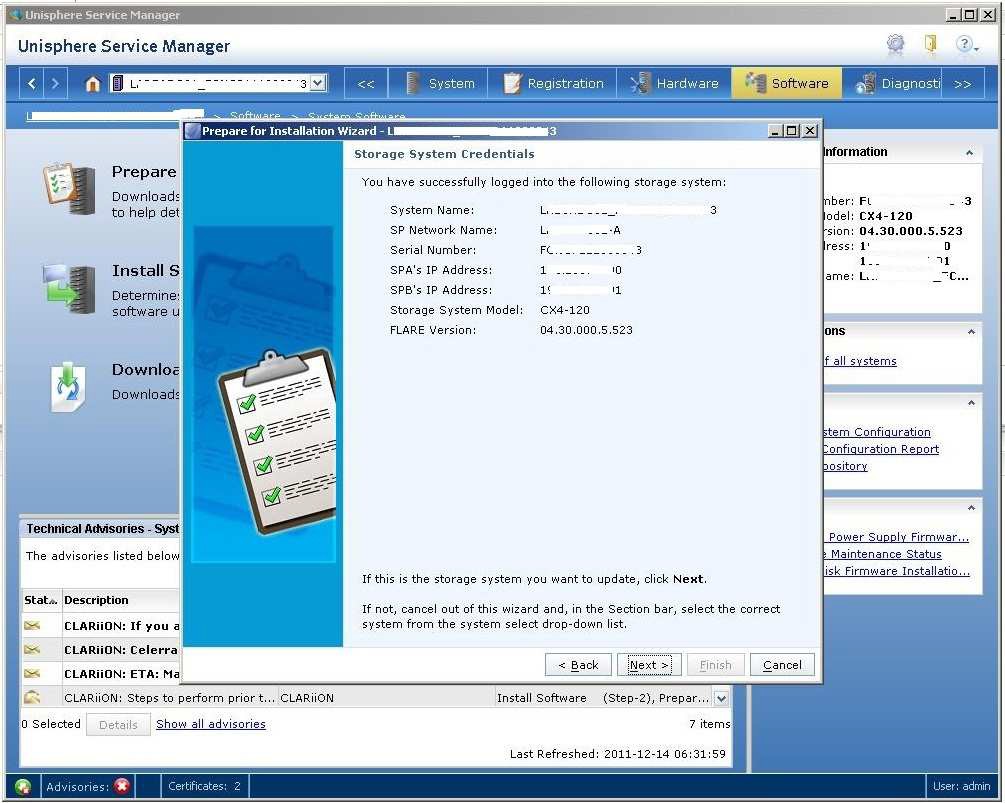Viewport: 1005px width, 803px height.
Task: Select the 'CLARiiON: Celerra' advisory row
Action: tap(101, 650)
